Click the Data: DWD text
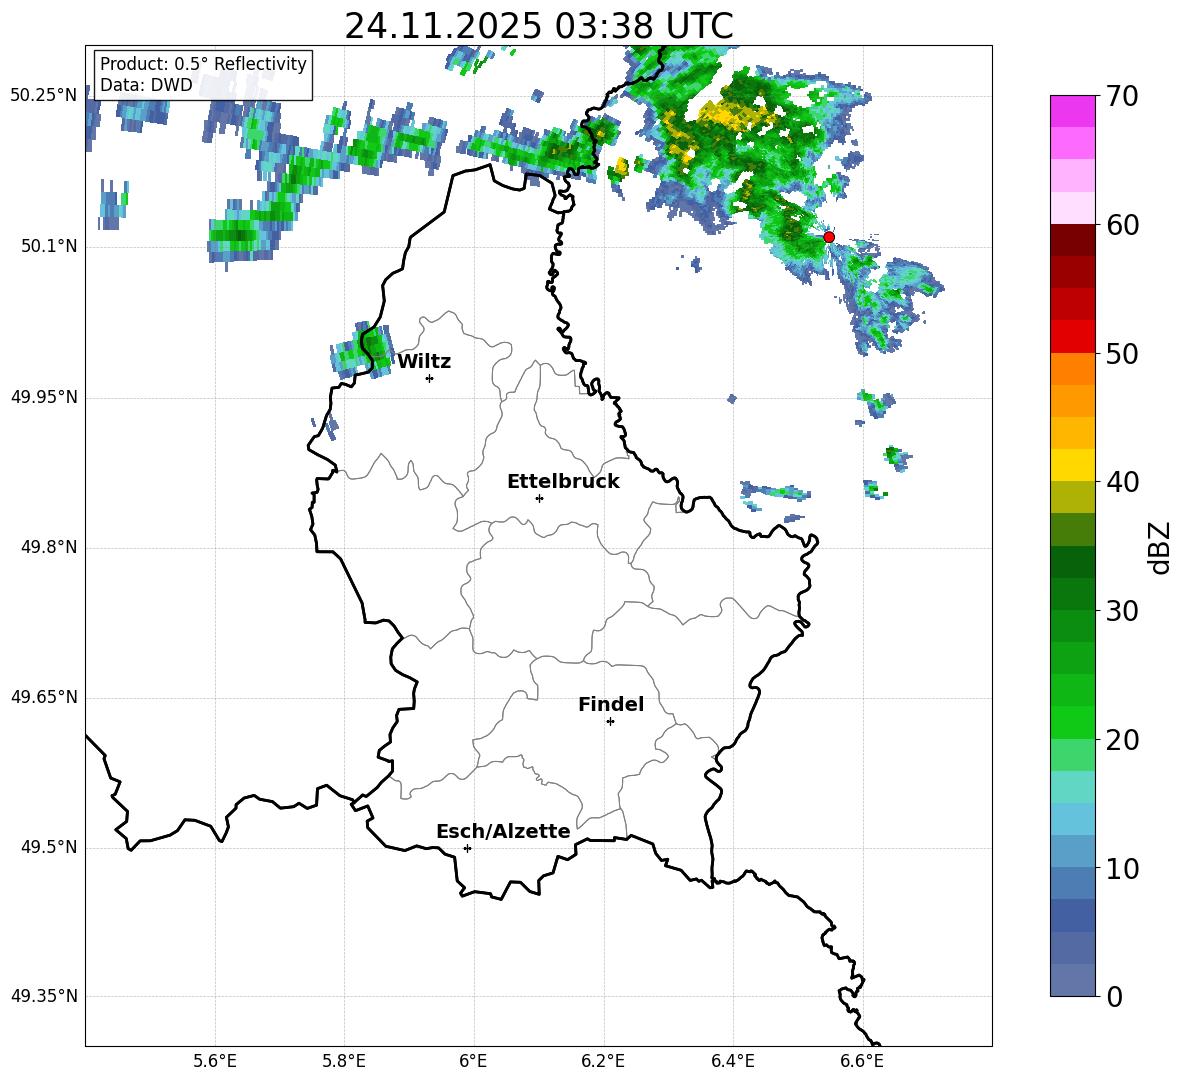This screenshot has width=1184, height=1081. coord(146,85)
